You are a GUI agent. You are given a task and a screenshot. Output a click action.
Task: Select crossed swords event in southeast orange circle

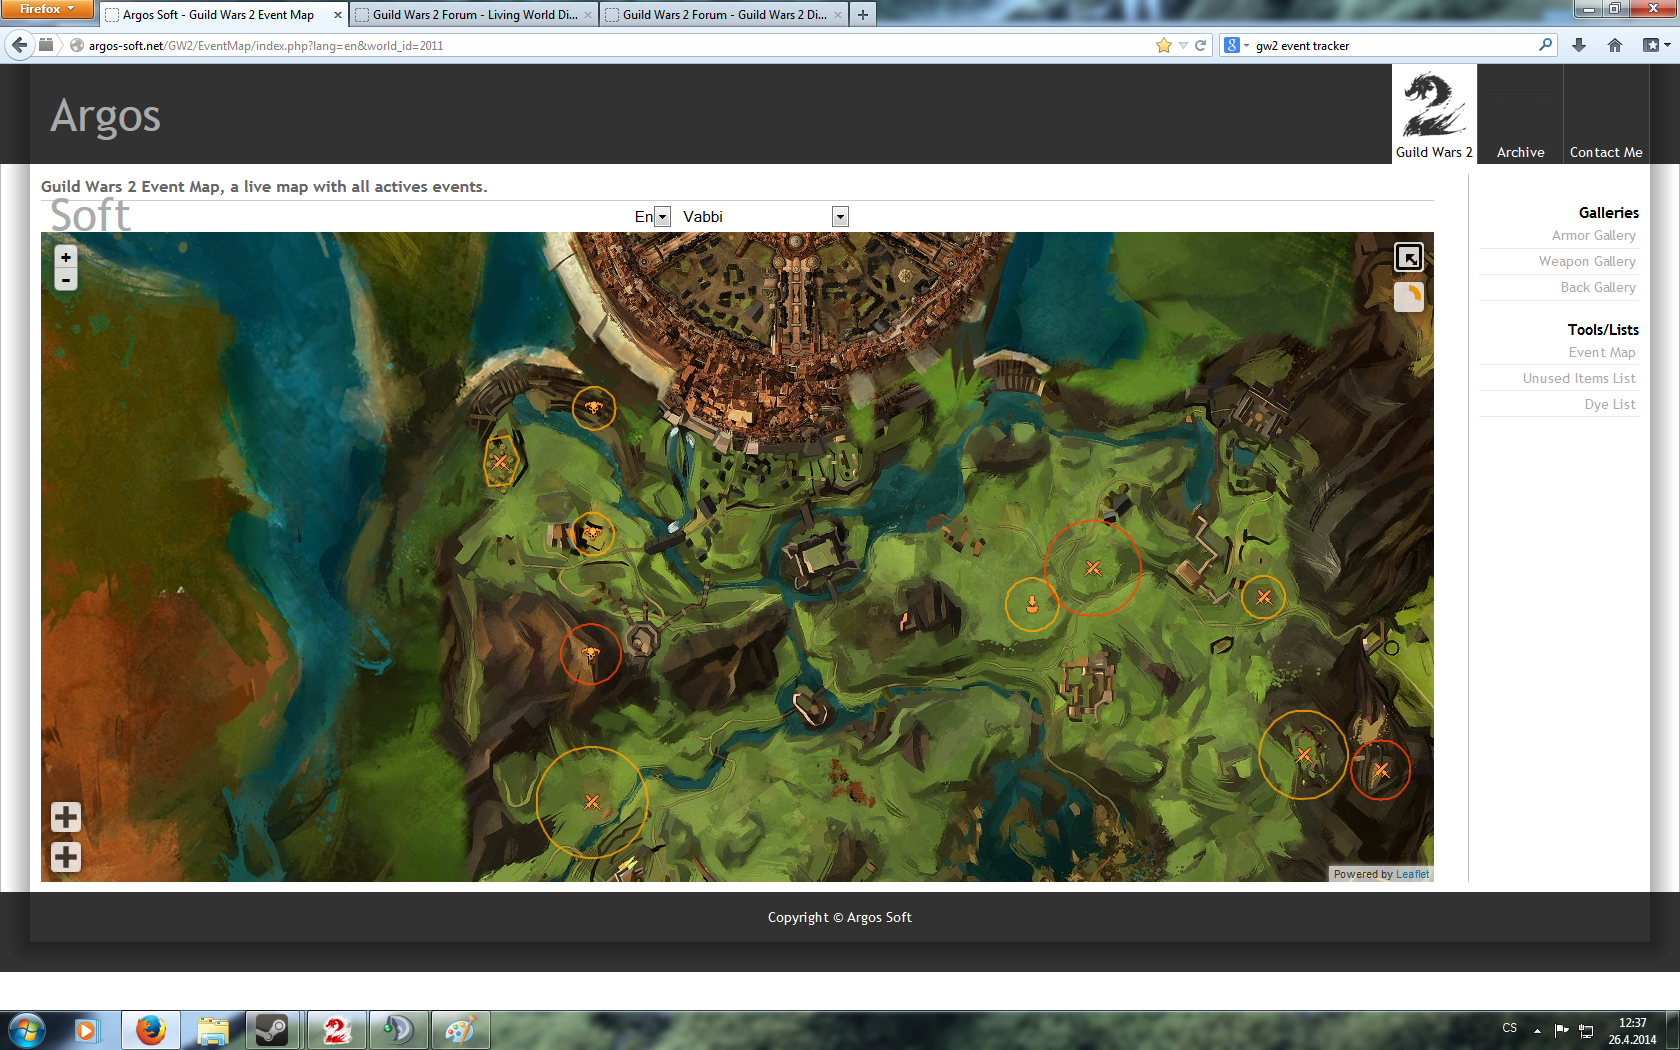click(1304, 755)
